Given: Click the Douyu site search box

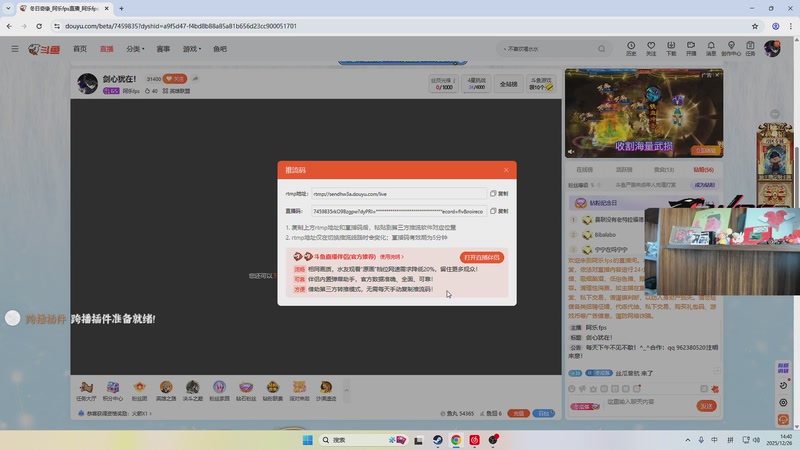Looking at the screenshot, I should [548, 49].
